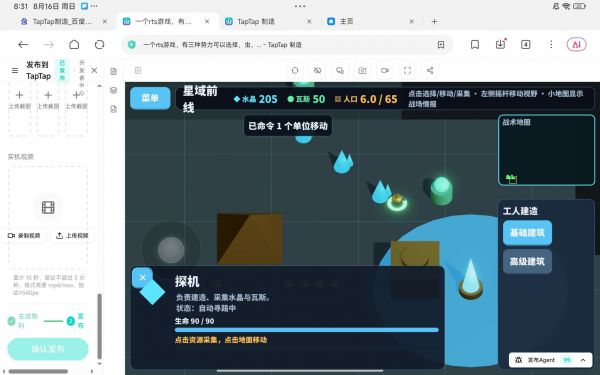The width and height of the screenshot is (600, 375).
Task: Open the browser home page icon
Action: (x=74, y=45)
